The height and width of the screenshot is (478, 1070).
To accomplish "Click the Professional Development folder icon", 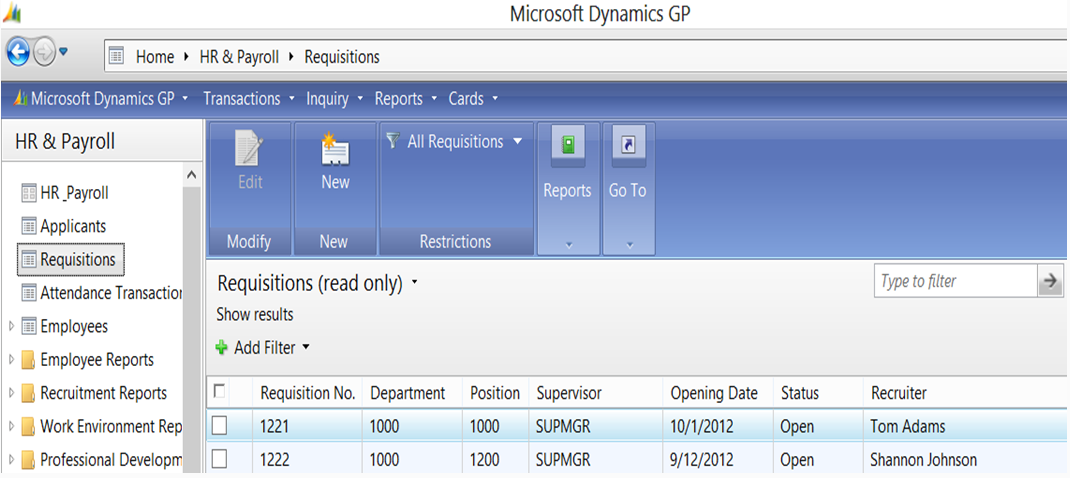I will (x=28, y=460).
